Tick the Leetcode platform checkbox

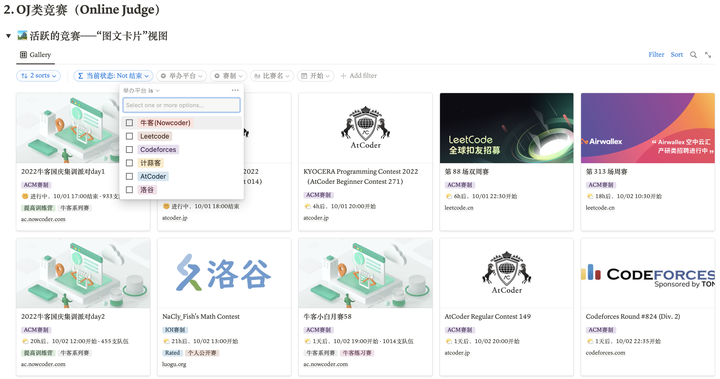tap(129, 136)
